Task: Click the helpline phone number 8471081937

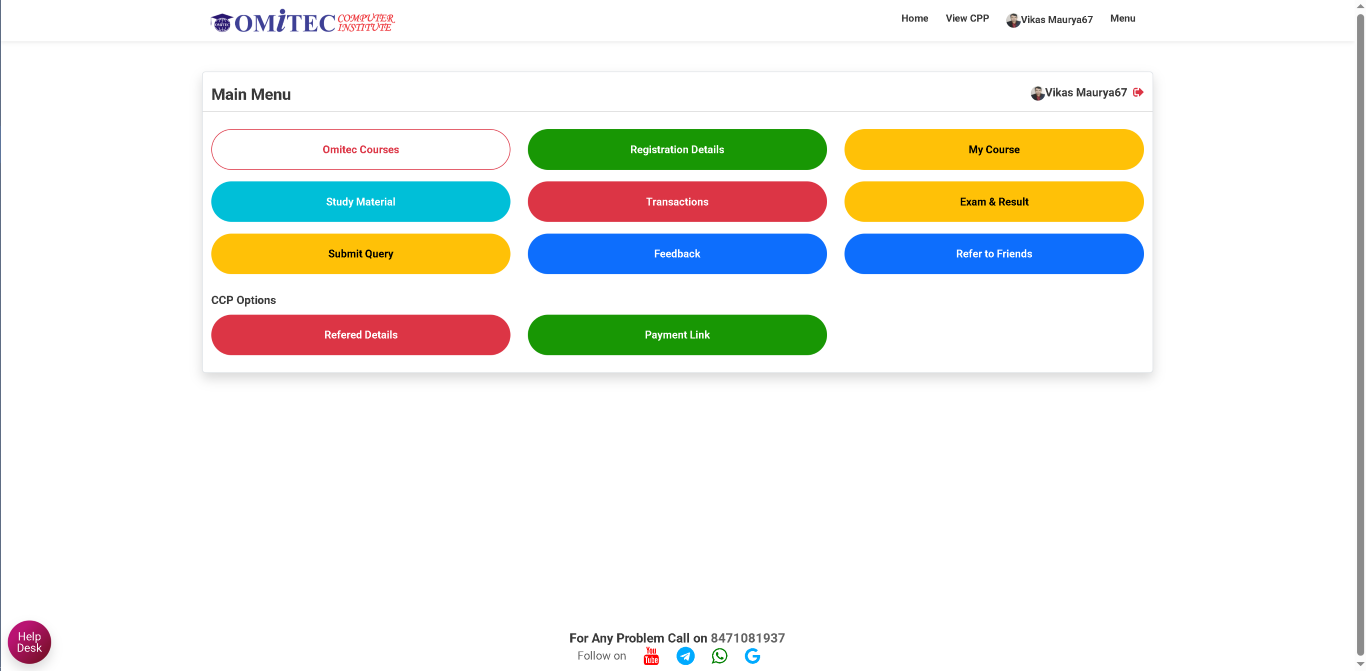Action: [x=747, y=638]
